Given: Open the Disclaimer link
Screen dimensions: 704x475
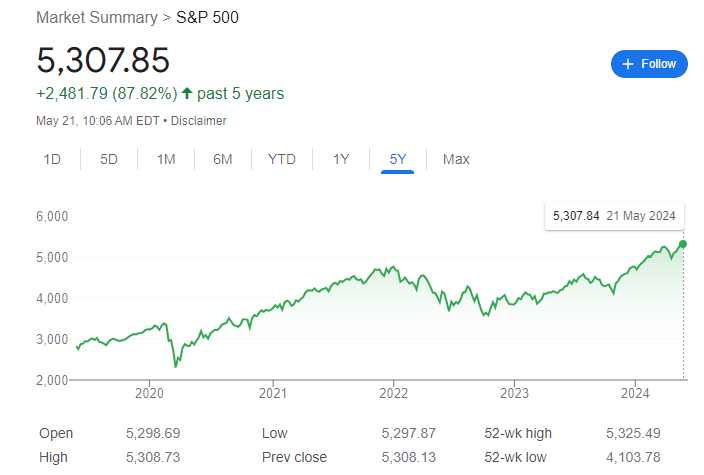Looking at the screenshot, I should [x=198, y=121].
